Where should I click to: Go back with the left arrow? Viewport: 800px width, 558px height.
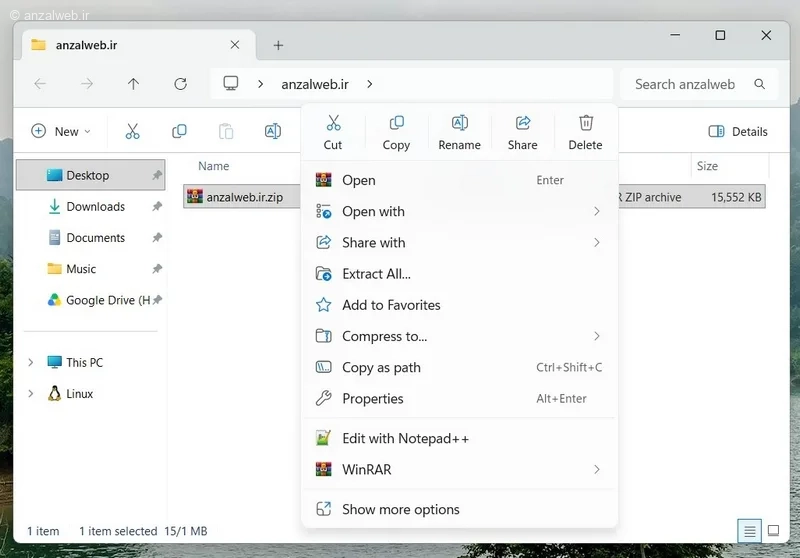40,84
